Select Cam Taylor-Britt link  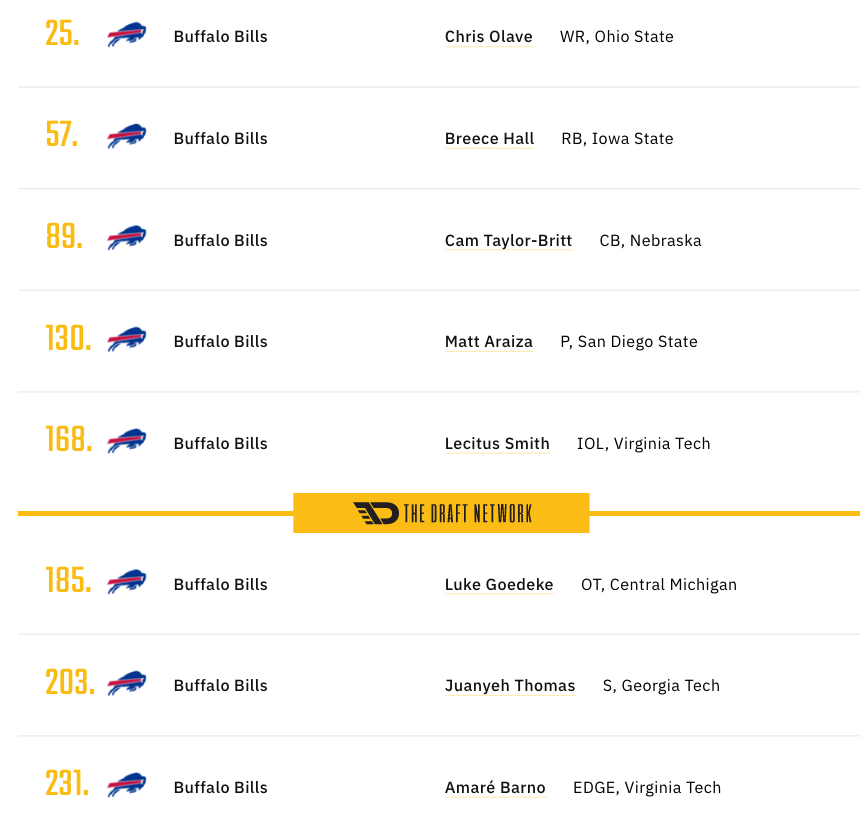point(508,241)
